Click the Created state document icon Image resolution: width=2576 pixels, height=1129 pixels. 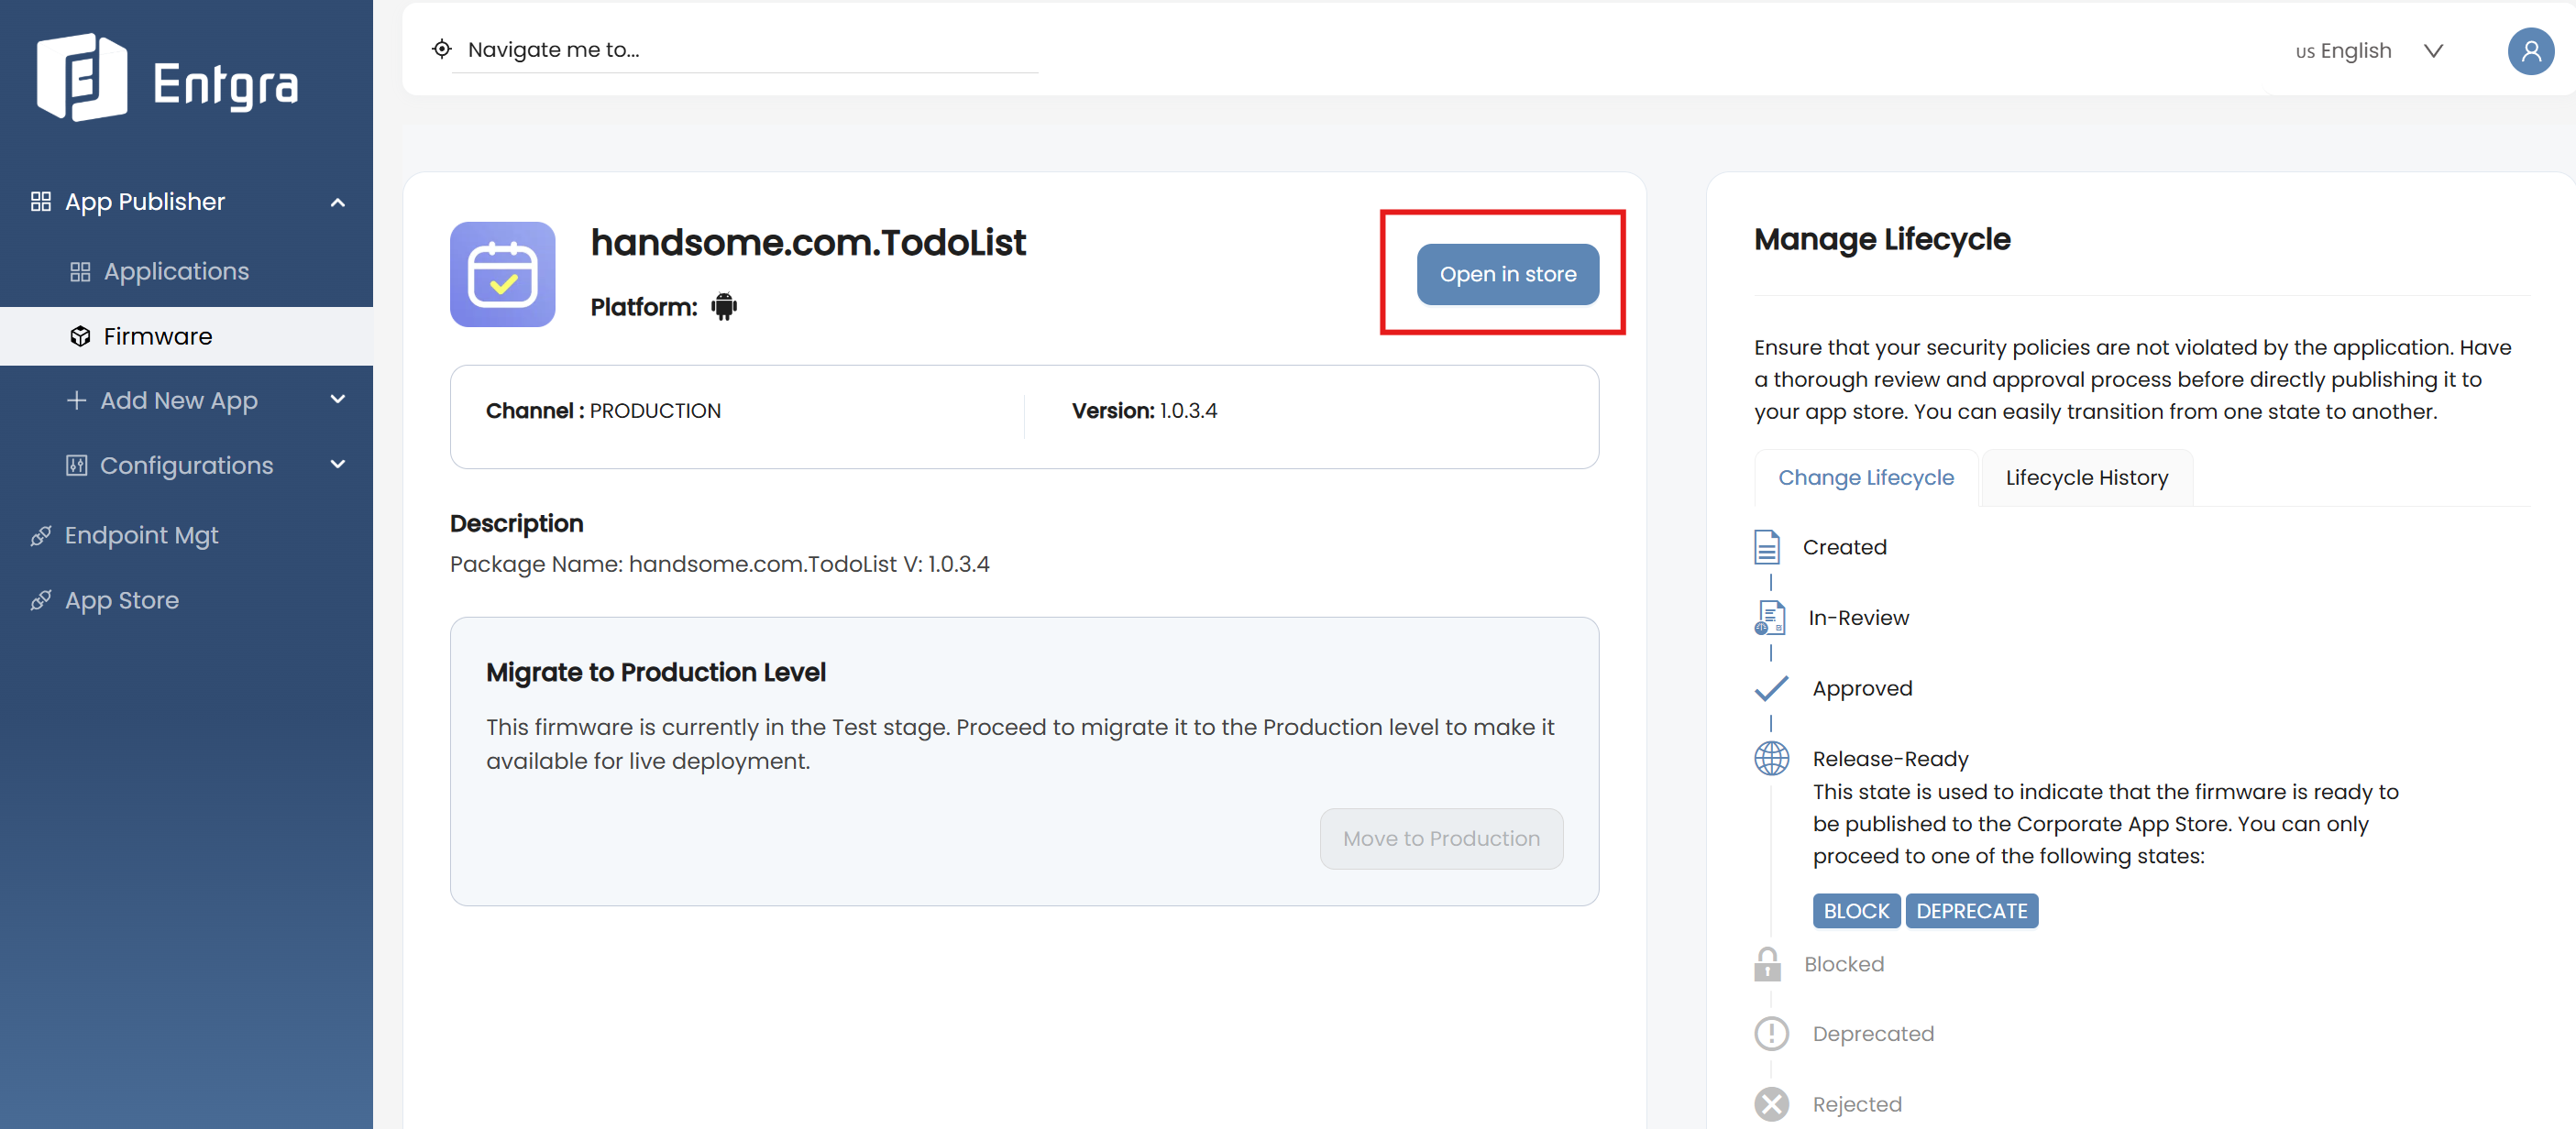[x=1767, y=547]
